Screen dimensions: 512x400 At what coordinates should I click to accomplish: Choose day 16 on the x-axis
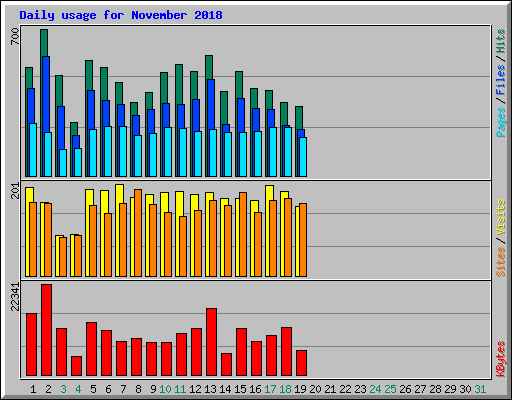coord(255,389)
